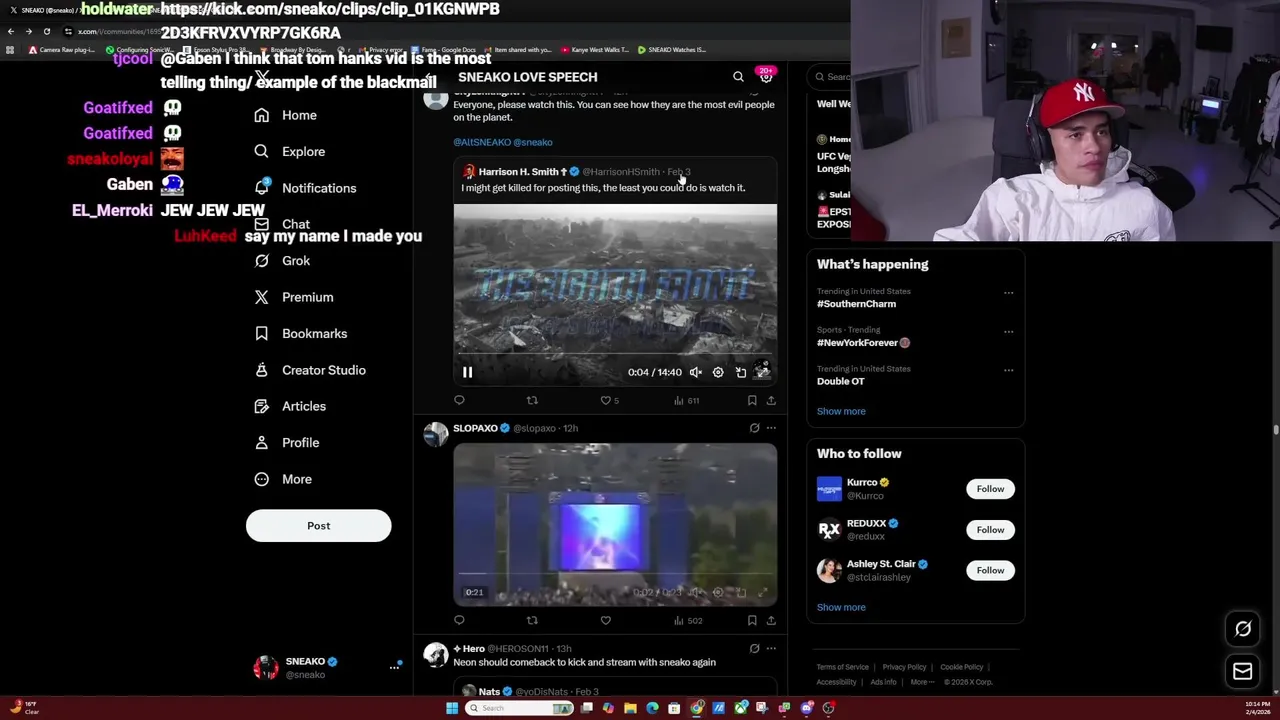View analytics showing 502 views
Viewport: 1280px width, 720px height.
pyautogui.click(x=688, y=620)
